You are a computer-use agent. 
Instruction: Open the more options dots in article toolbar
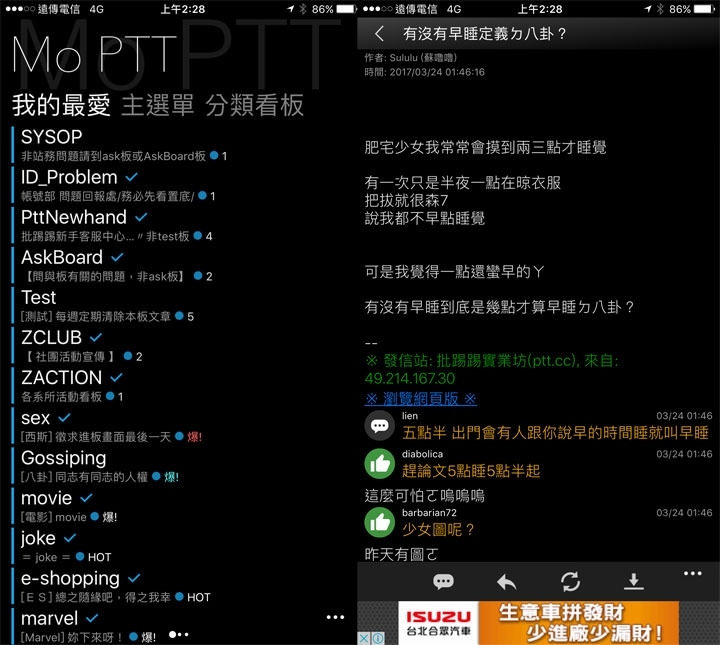point(692,574)
